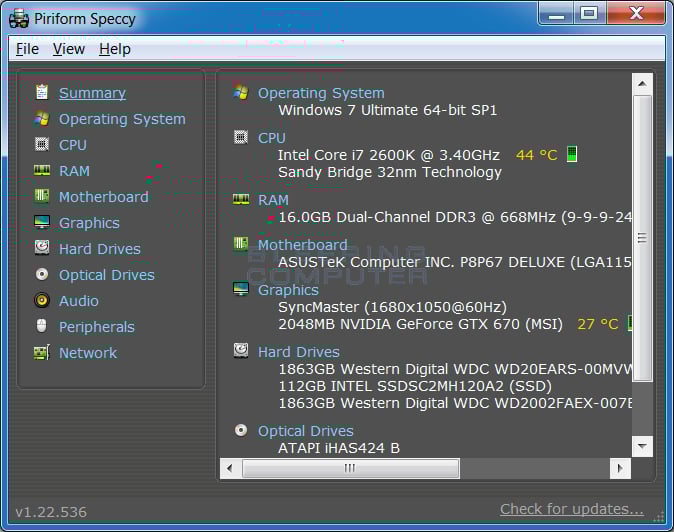This screenshot has height=532, width=674.
Task: Click the CPU chip icon in sidebar
Action: (41, 145)
